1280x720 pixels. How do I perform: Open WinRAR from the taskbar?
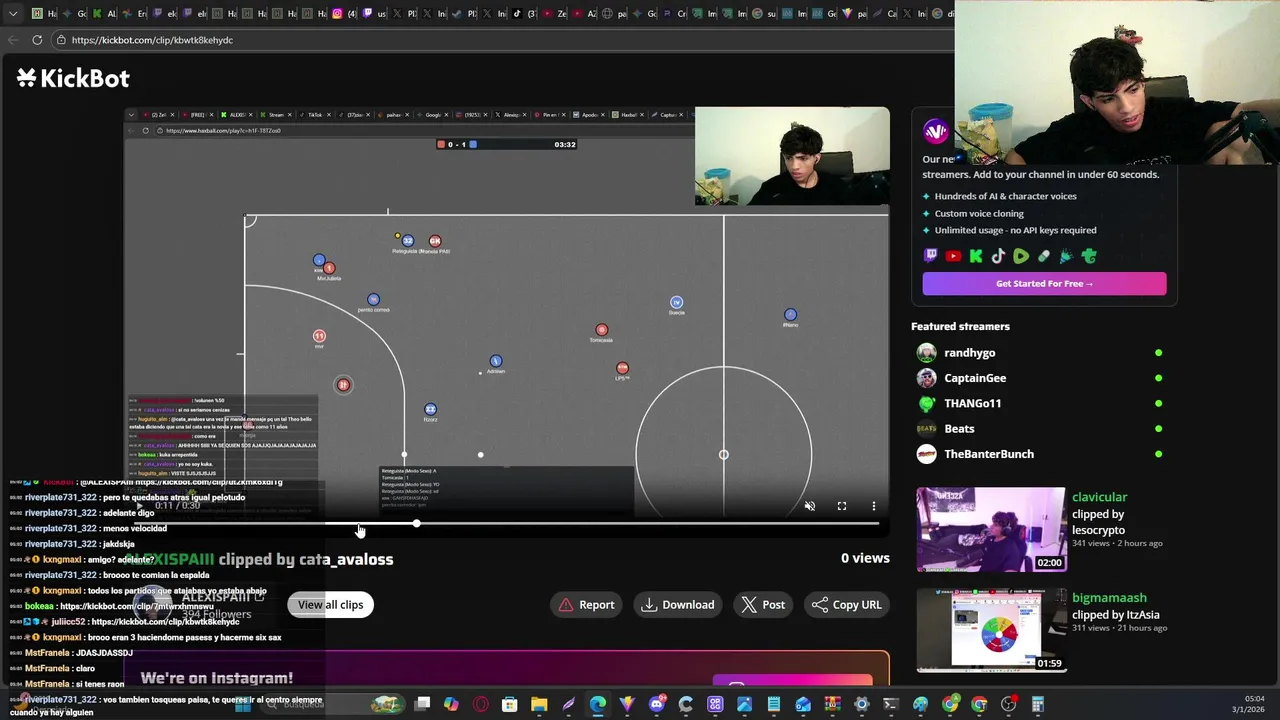coord(832,705)
